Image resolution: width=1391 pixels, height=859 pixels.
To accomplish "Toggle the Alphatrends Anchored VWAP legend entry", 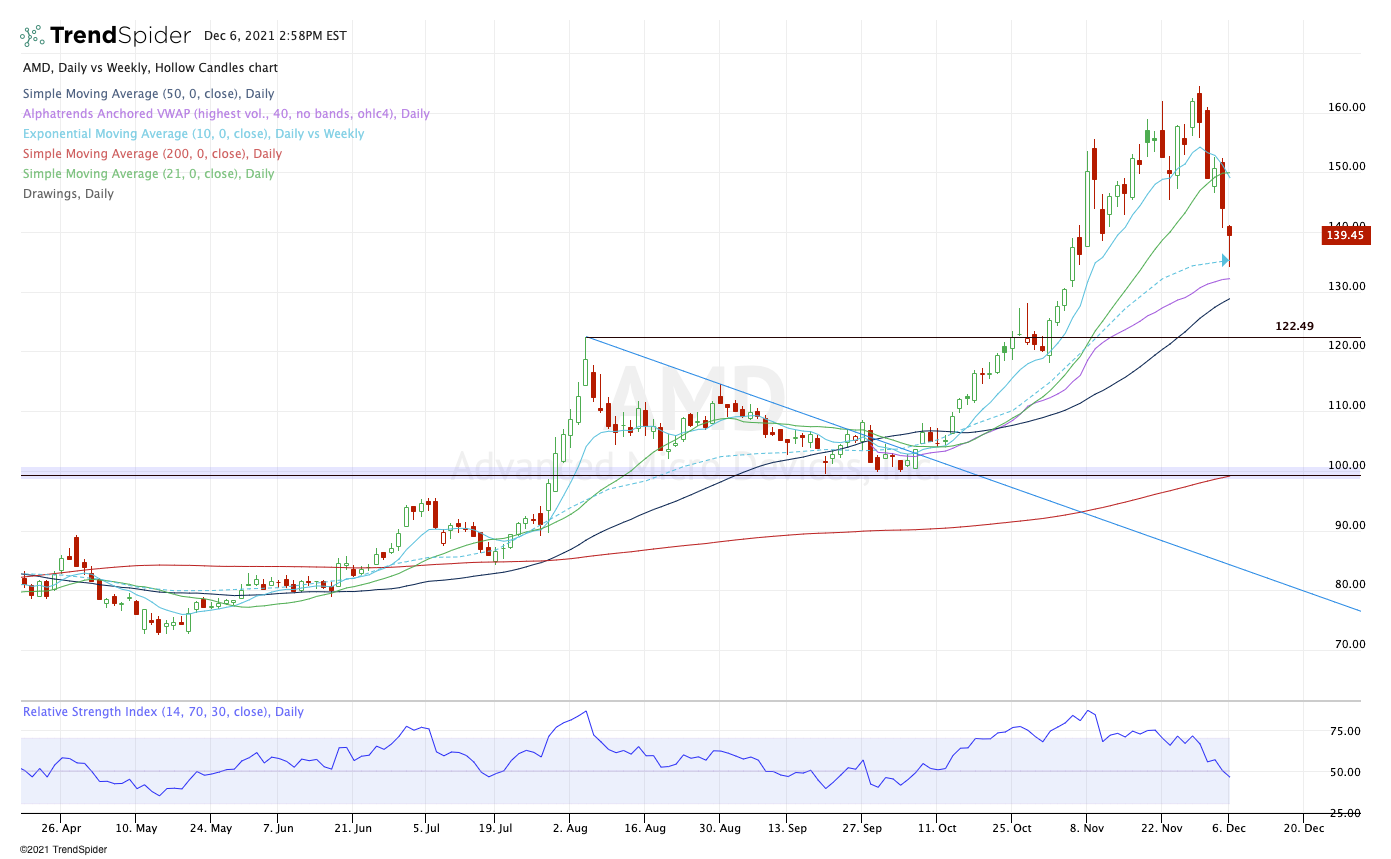I will (226, 114).
